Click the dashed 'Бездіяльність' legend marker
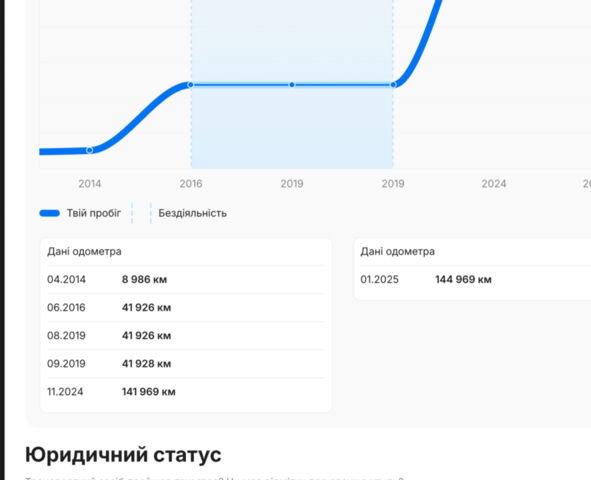This screenshot has height=480, width=591. coord(141,213)
